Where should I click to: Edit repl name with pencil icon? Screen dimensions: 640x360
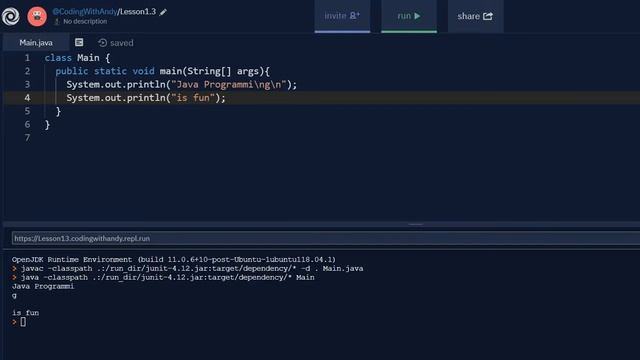click(x=163, y=12)
